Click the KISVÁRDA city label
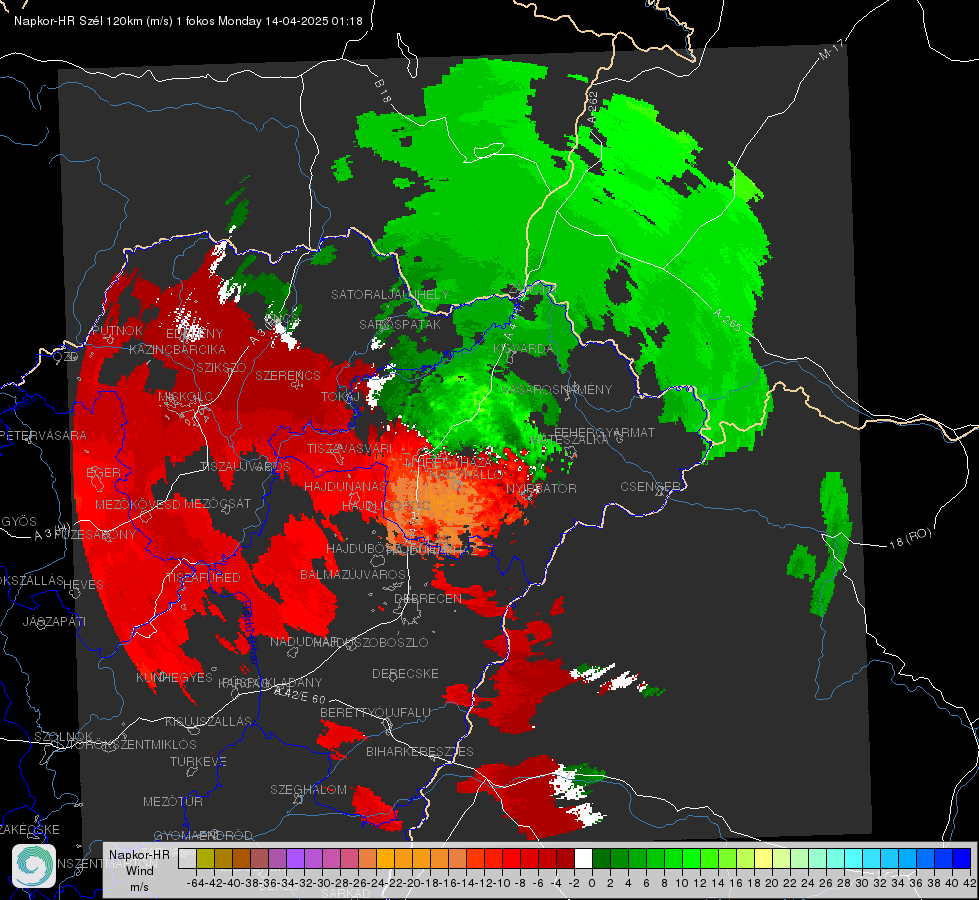Image resolution: width=979 pixels, height=900 pixels. pyautogui.click(x=523, y=349)
